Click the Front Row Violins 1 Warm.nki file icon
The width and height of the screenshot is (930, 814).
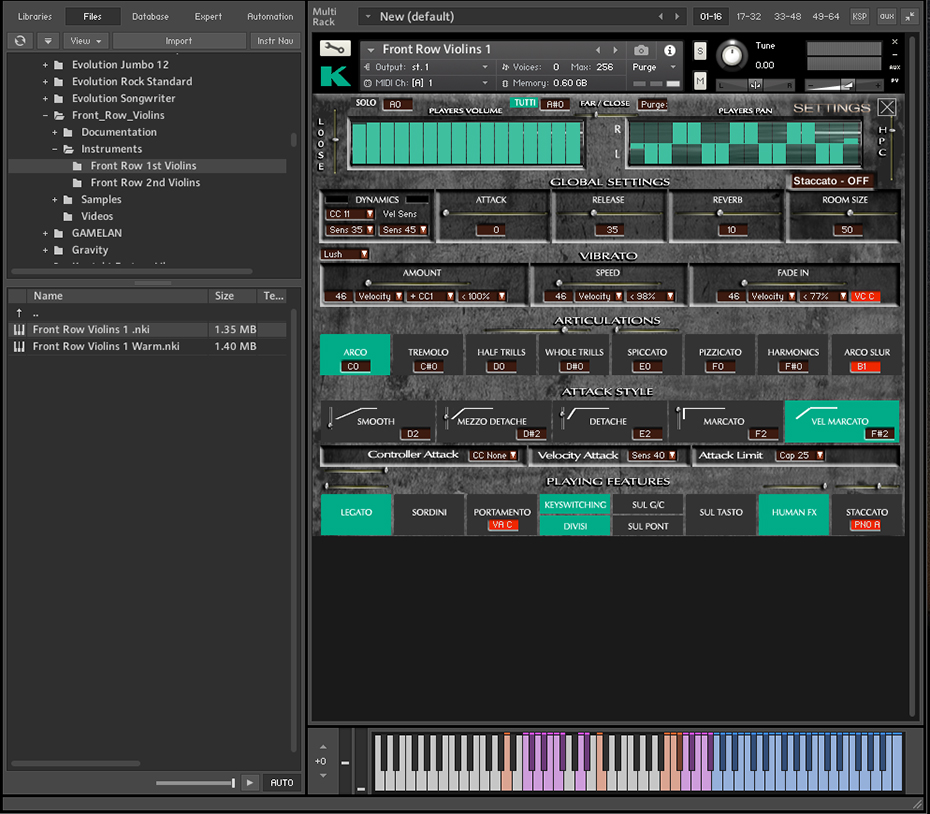(19, 346)
